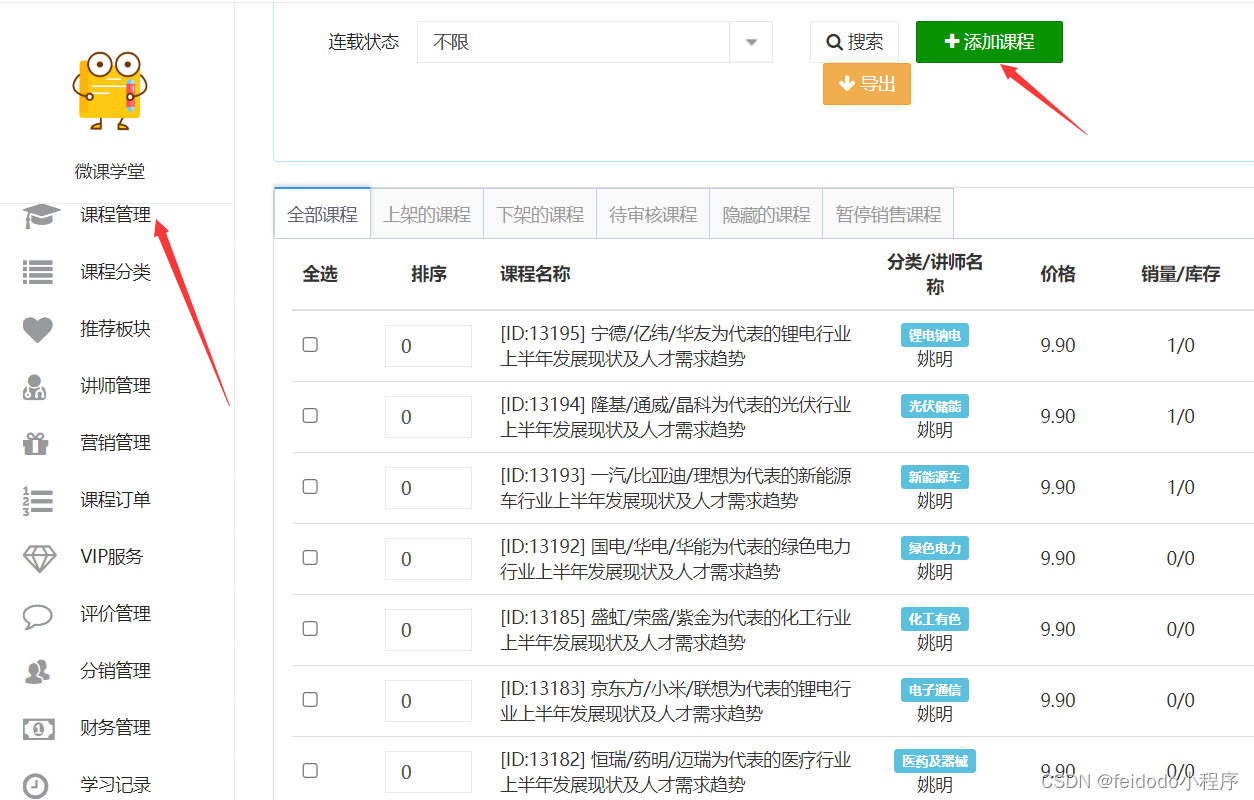Open VIP服务 in the sidebar
1254x800 pixels.
[x=112, y=557]
